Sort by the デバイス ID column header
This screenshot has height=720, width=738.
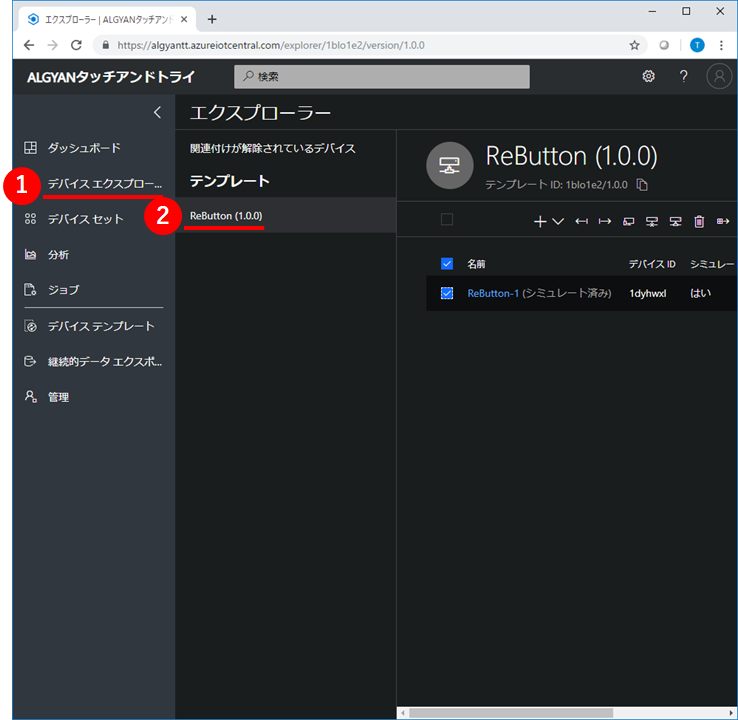pyautogui.click(x=652, y=264)
